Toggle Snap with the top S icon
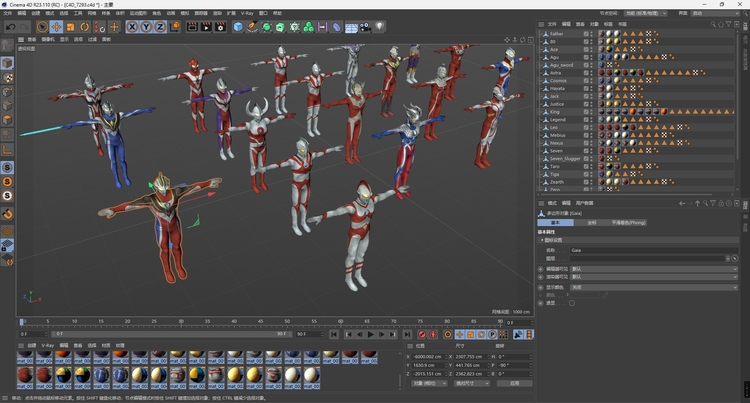 (x=7, y=167)
